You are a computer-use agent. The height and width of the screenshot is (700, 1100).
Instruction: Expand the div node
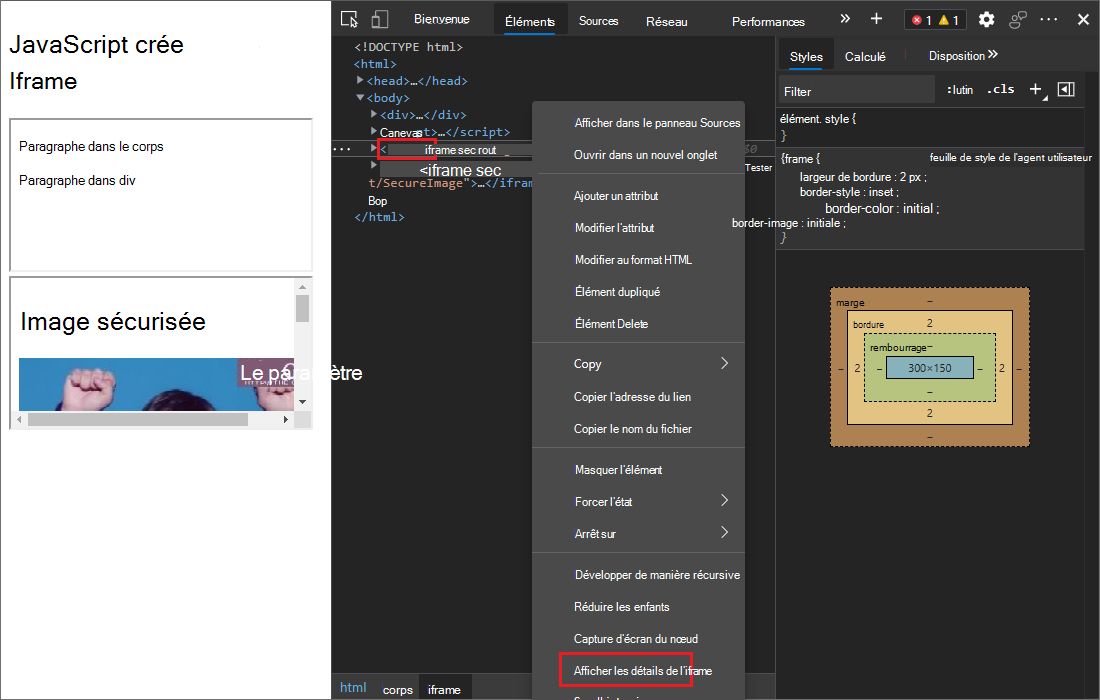374,114
